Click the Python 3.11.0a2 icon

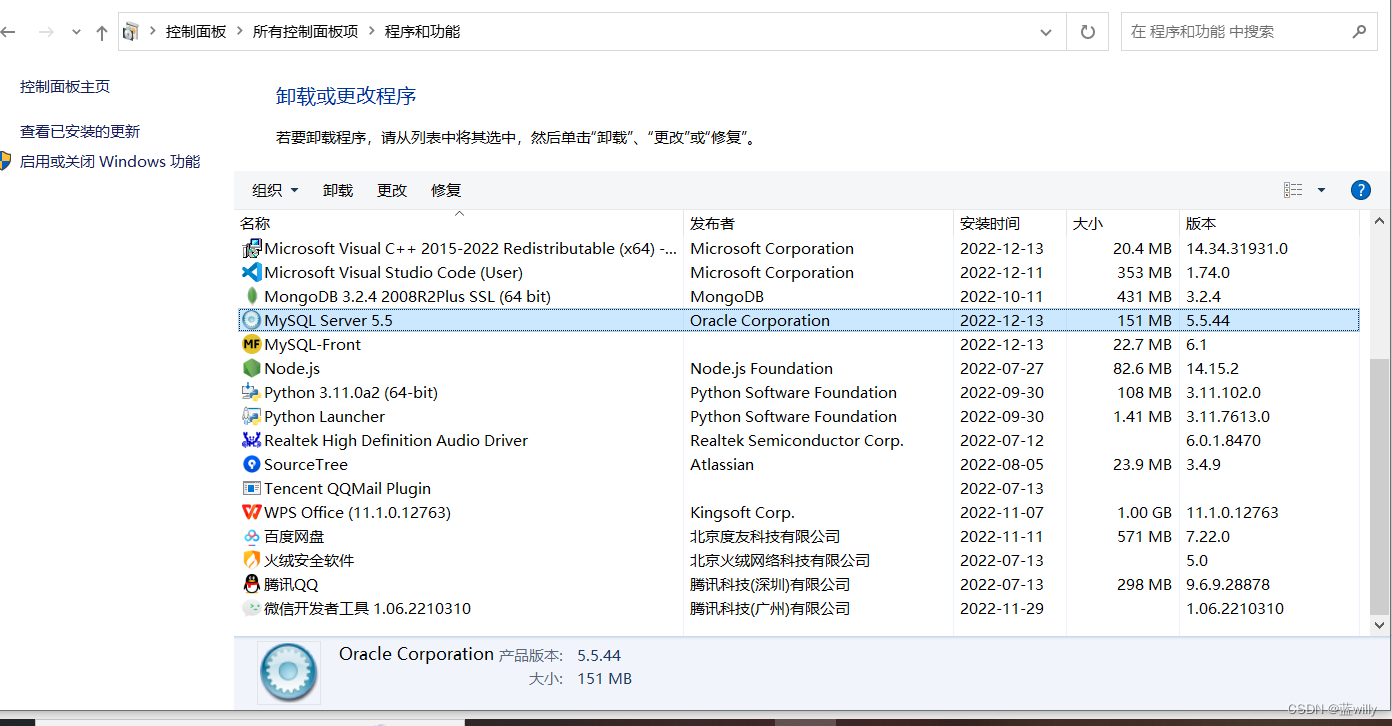[x=251, y=392]
